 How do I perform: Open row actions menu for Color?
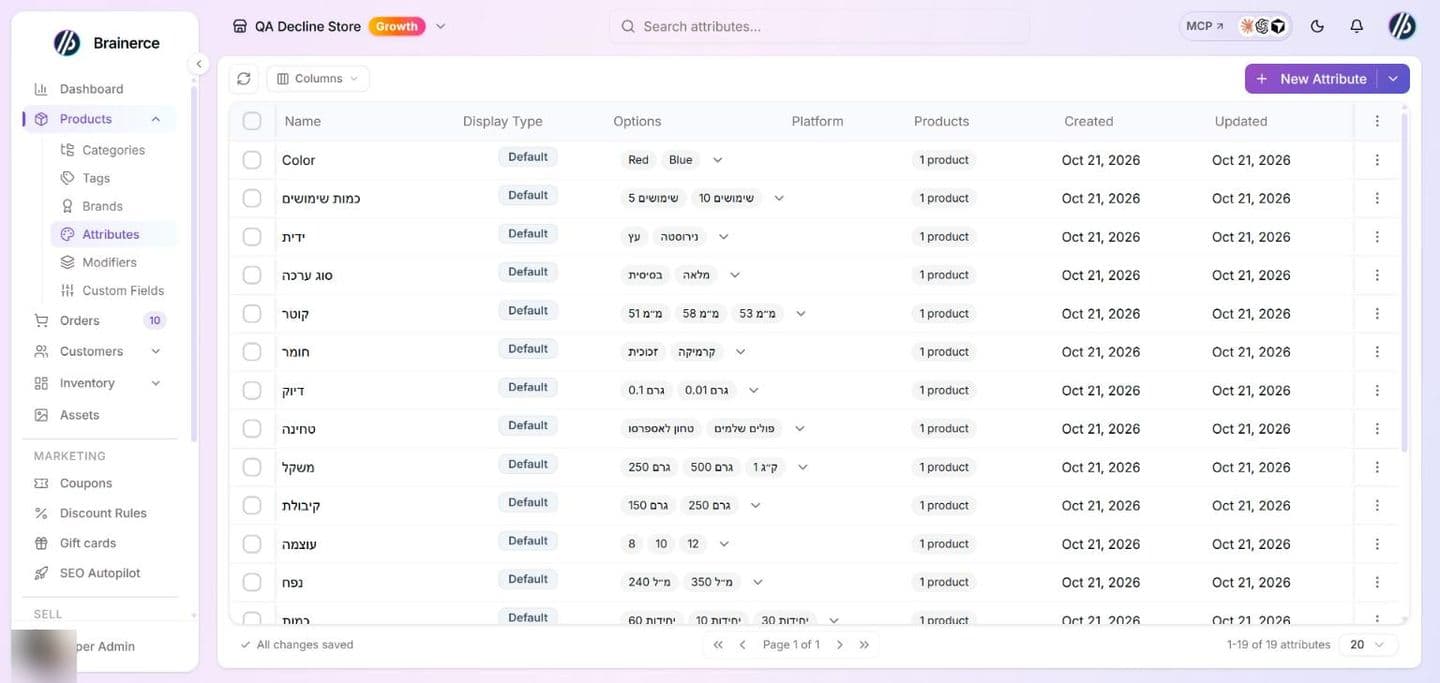point(1377,160)
